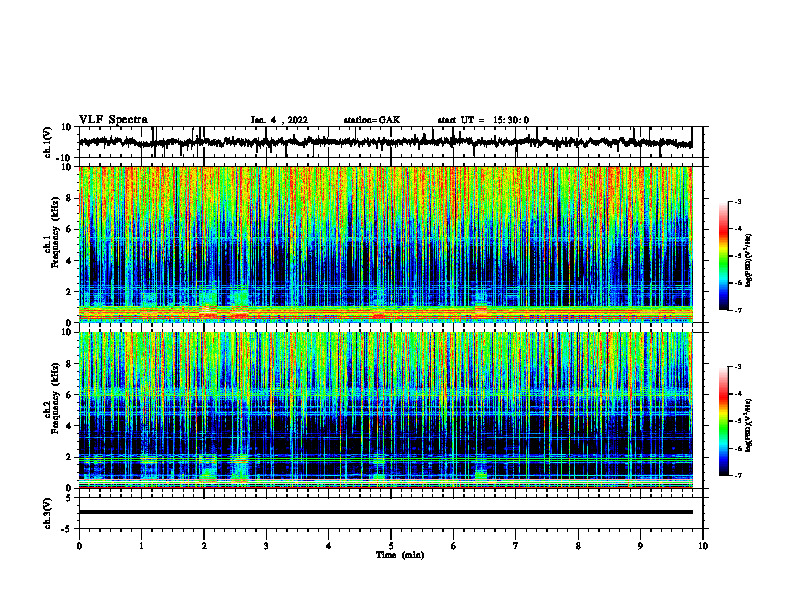Viewport: 792px width, 612px height.
Task: Select the "start UT = 15:30:0" header text
Action: (483, 120)
